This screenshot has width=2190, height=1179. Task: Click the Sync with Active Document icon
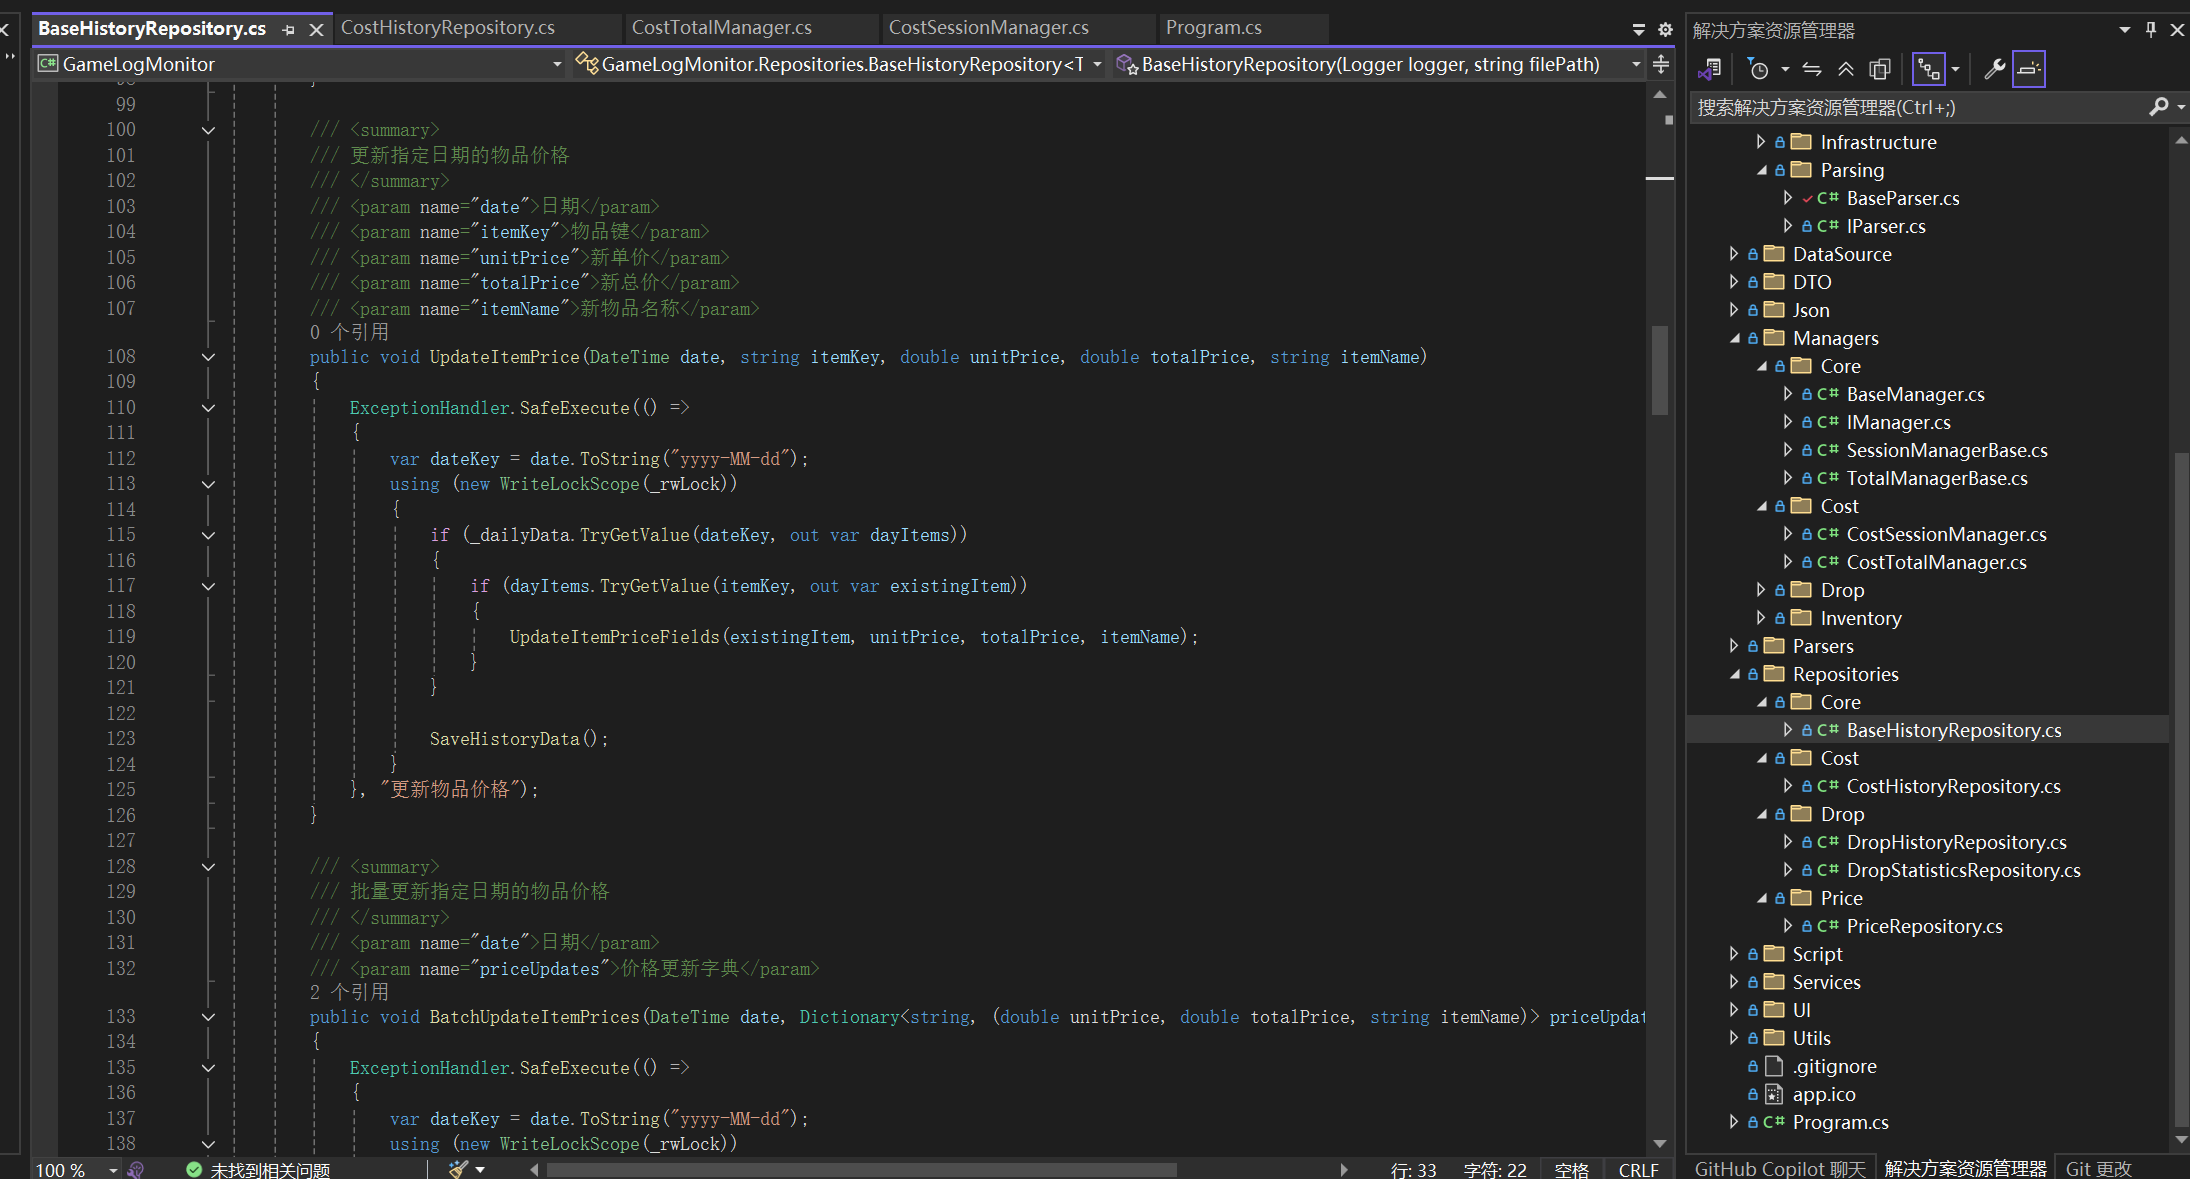pyautogui.click(x=1812, y=69)
